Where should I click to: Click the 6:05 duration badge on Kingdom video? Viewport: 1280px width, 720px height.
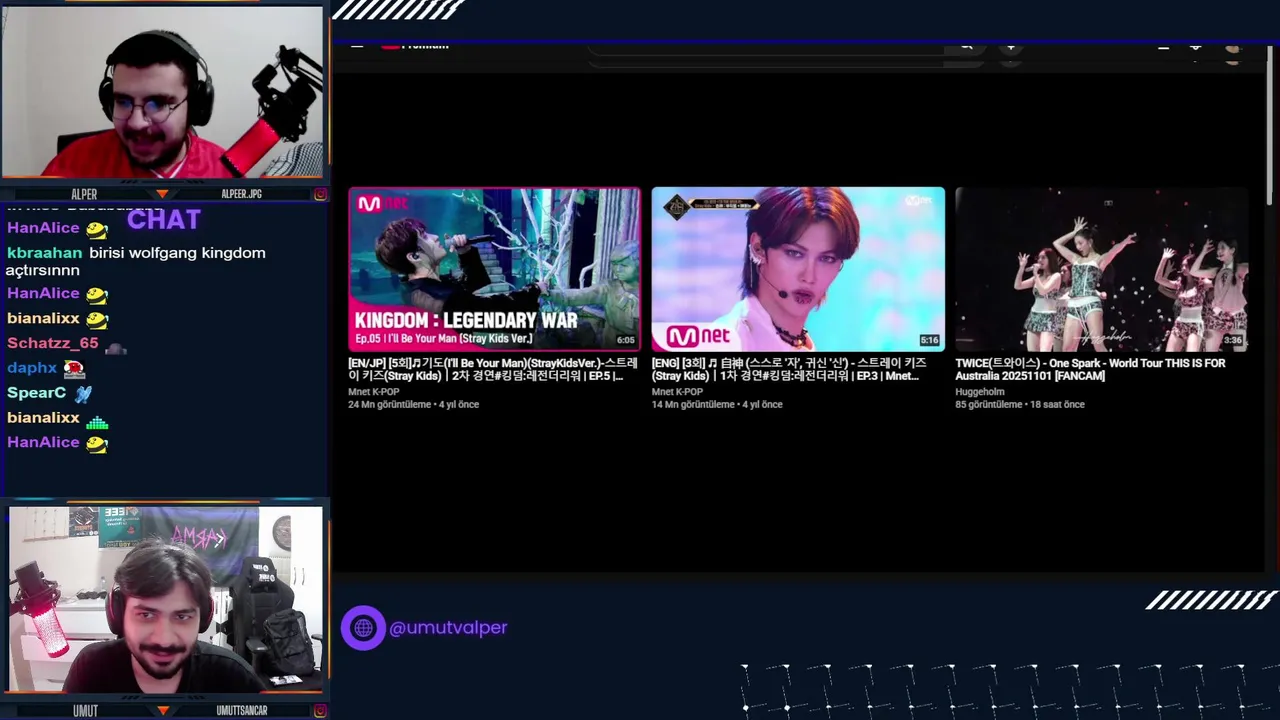[x=625, y=340]
